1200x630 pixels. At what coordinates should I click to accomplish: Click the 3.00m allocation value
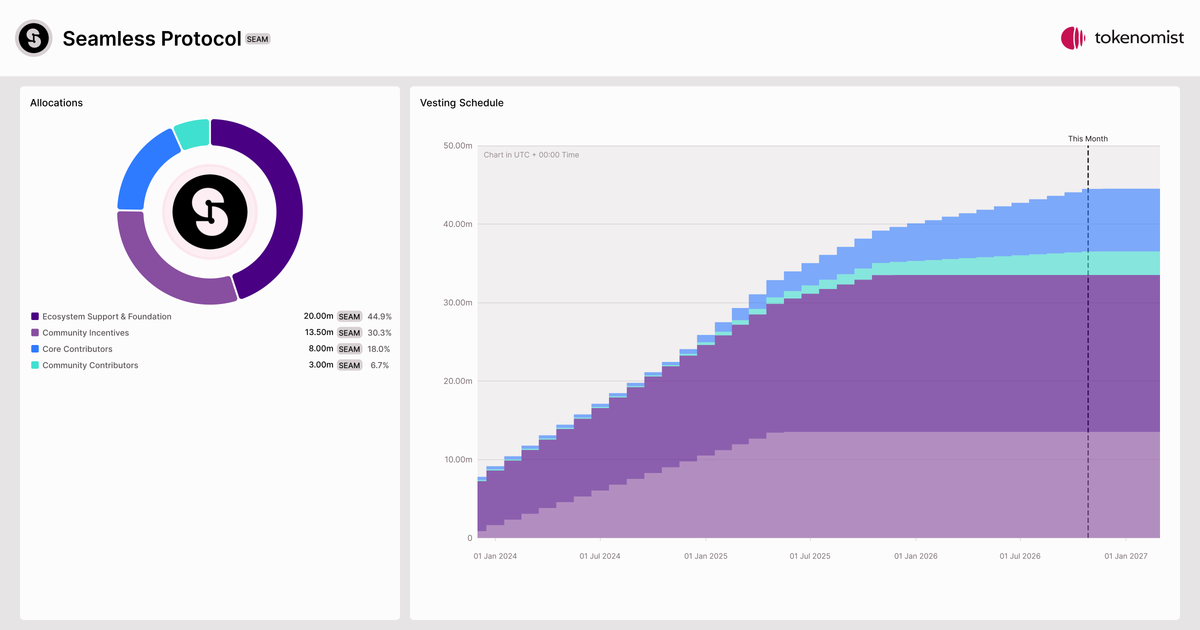[x=321, y=365]
